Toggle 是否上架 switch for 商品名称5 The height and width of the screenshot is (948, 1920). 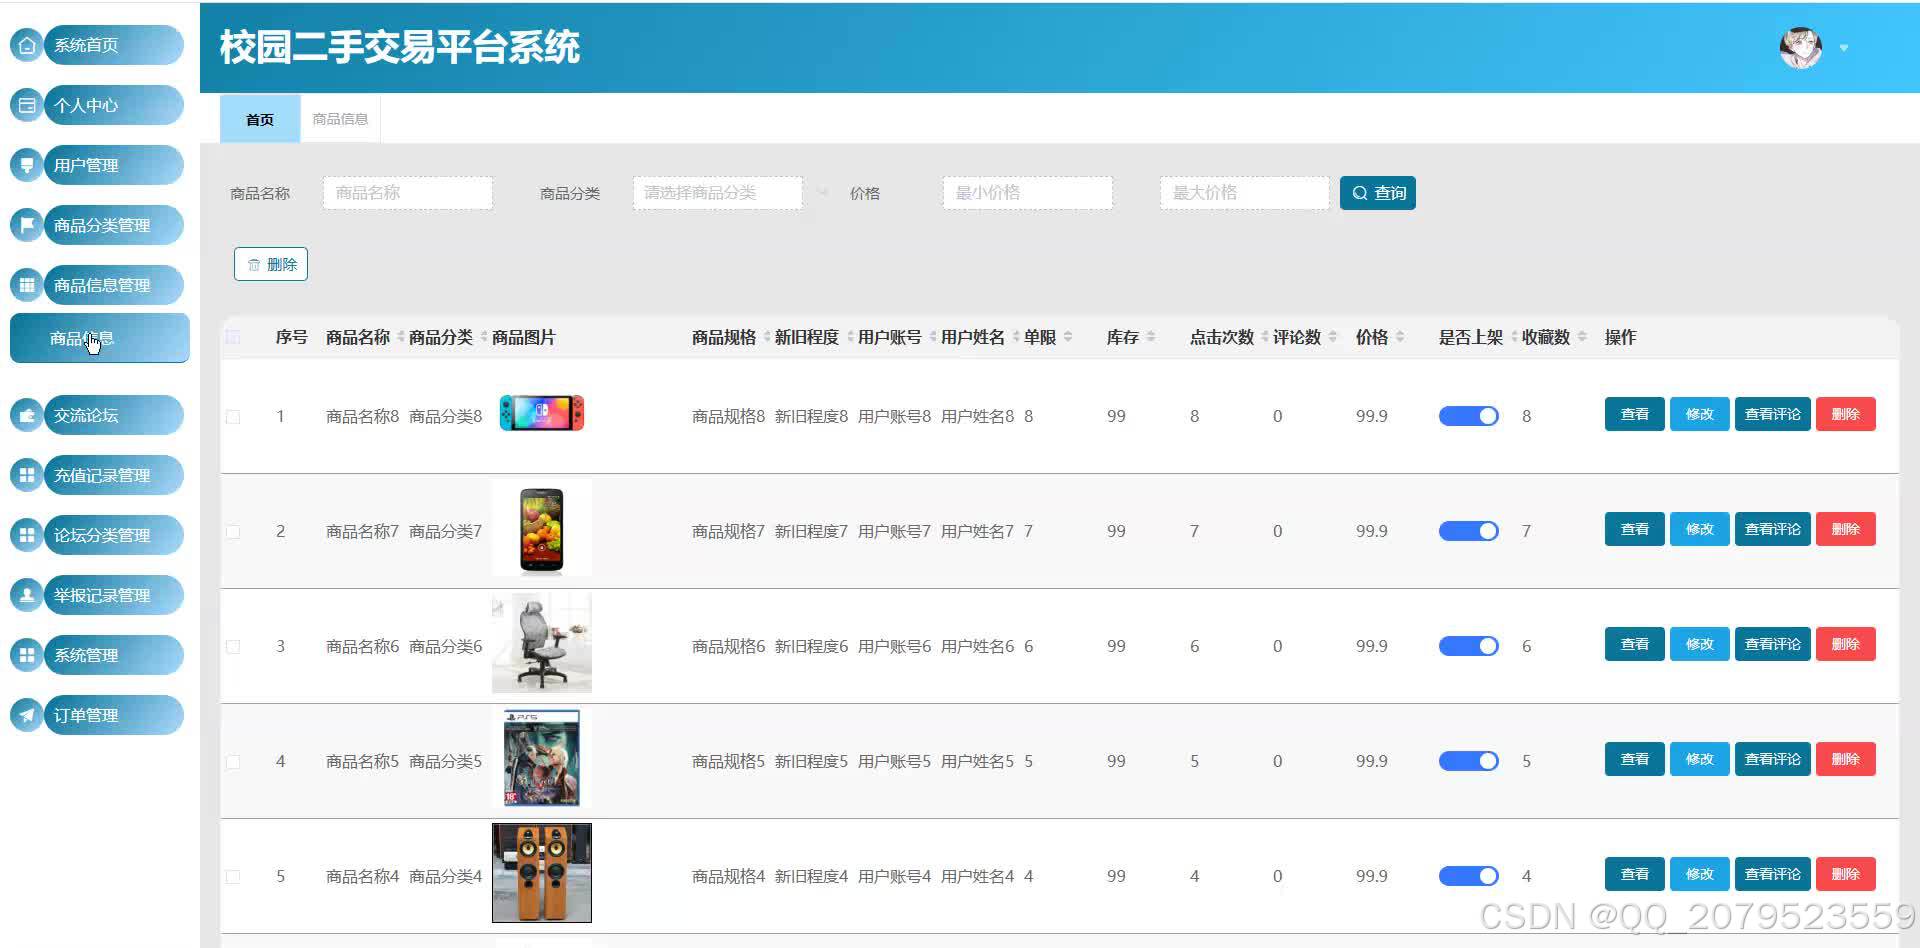[x=1468, y=761]
